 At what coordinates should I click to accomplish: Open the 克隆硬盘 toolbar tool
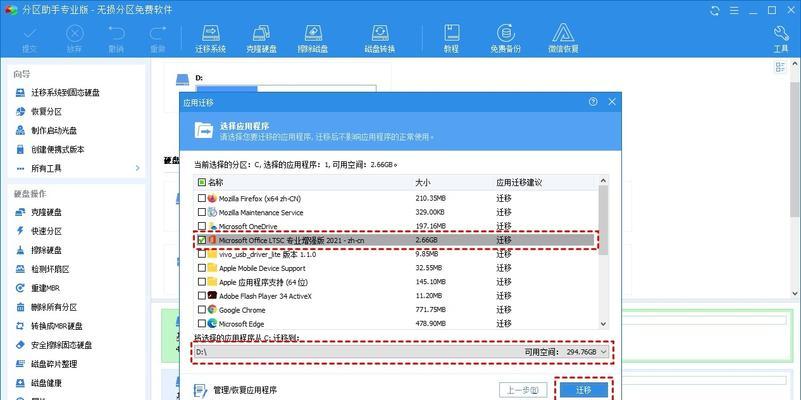261,39
